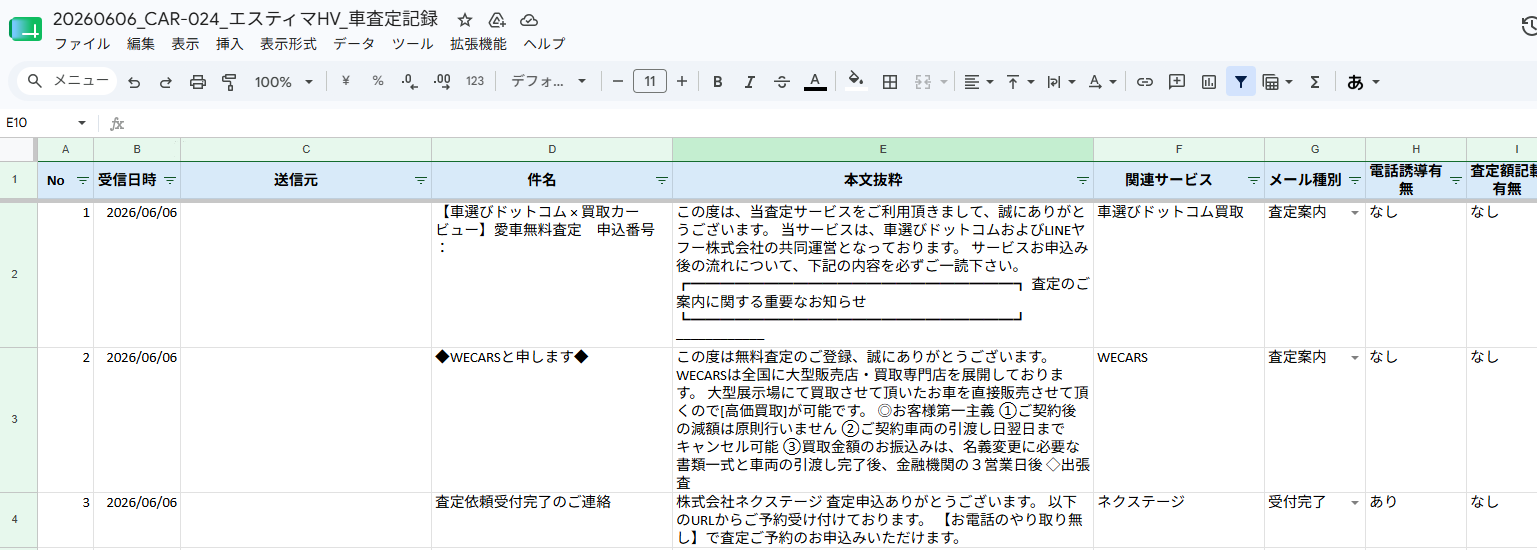Open horizontal align dropdown
1537x550 pixels.
coord(978,82)
